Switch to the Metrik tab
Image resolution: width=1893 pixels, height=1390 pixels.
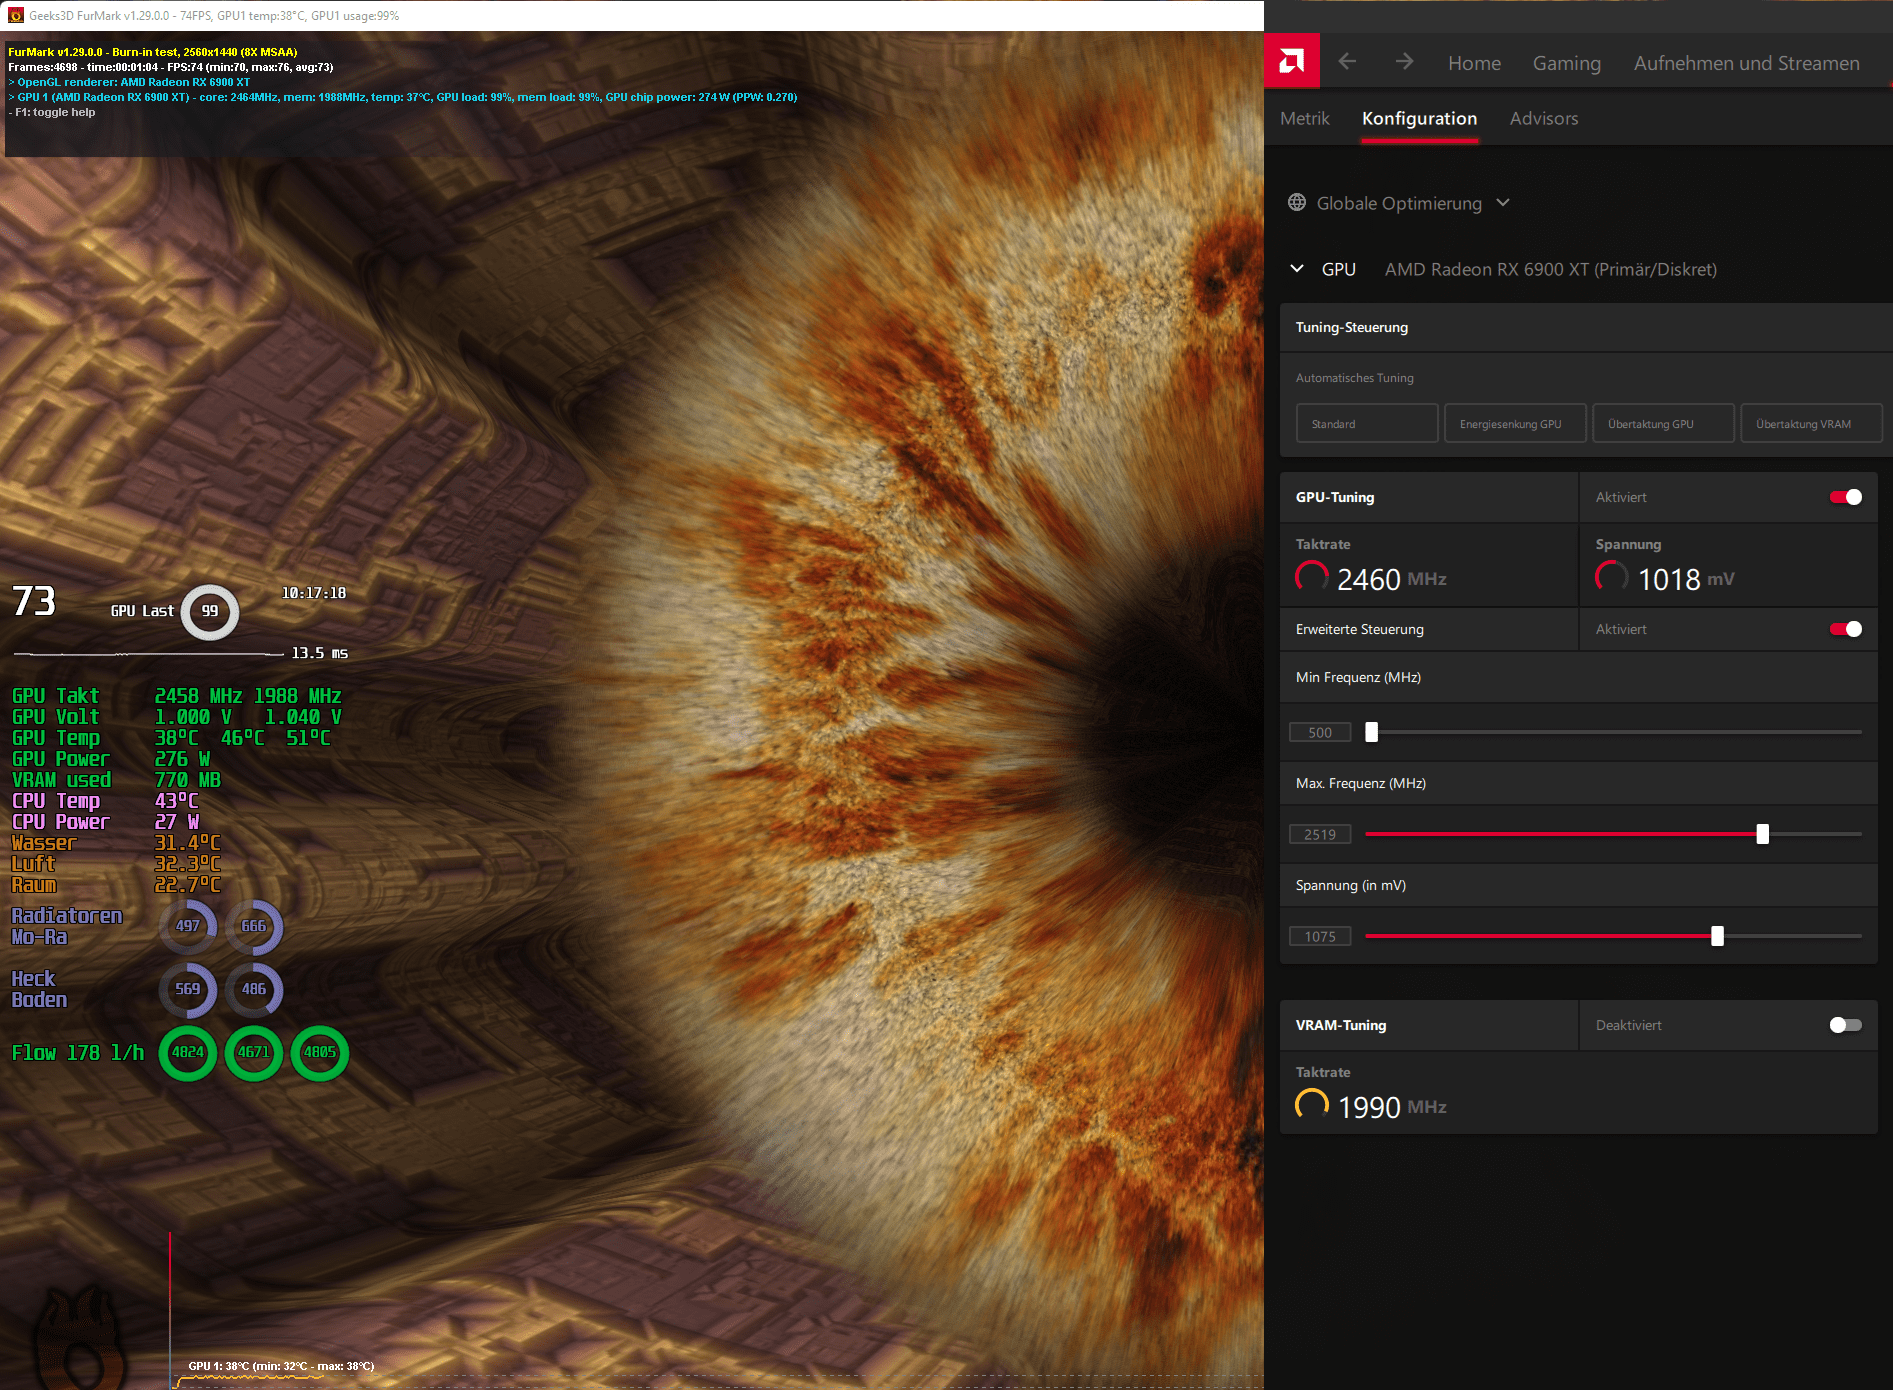coord(1304,118)
